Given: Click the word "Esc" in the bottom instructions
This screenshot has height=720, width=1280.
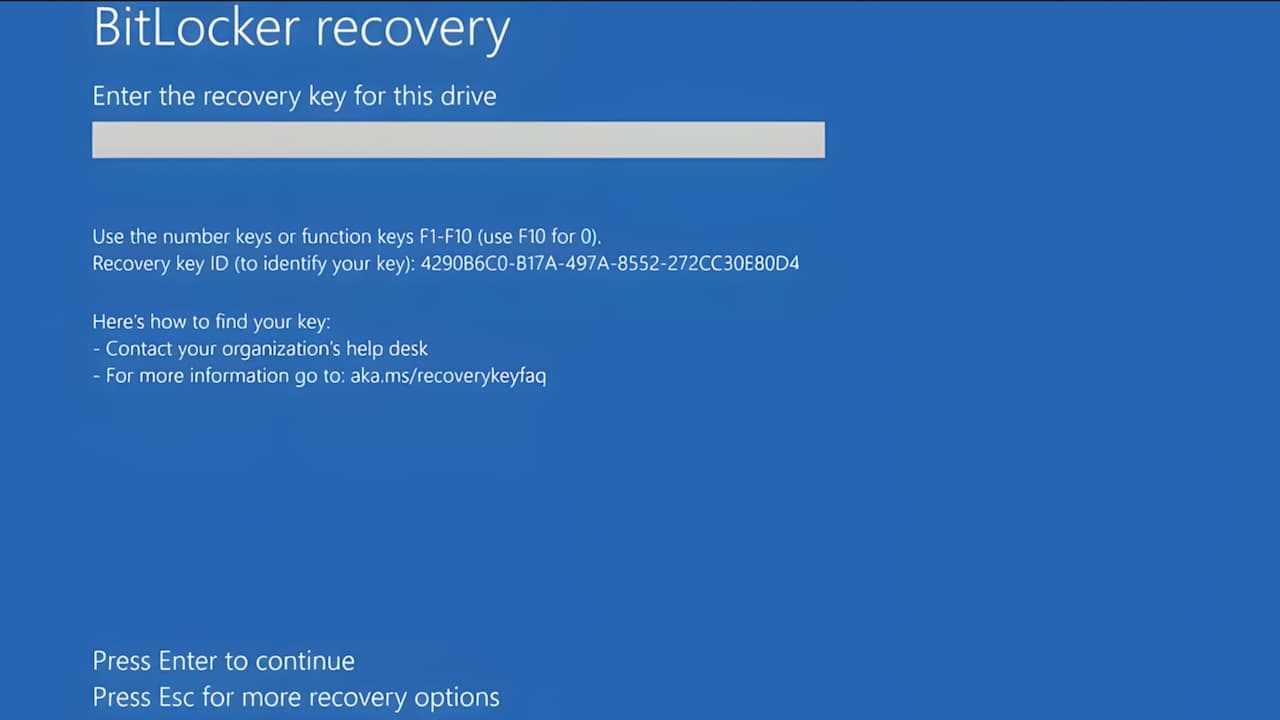Looking at the screenshot, I should 178,697.
